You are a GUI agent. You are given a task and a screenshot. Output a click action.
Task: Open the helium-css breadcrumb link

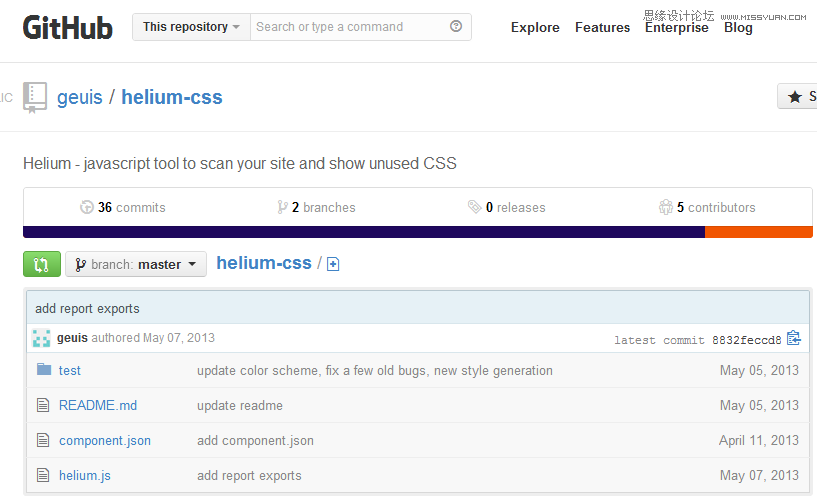264,263
